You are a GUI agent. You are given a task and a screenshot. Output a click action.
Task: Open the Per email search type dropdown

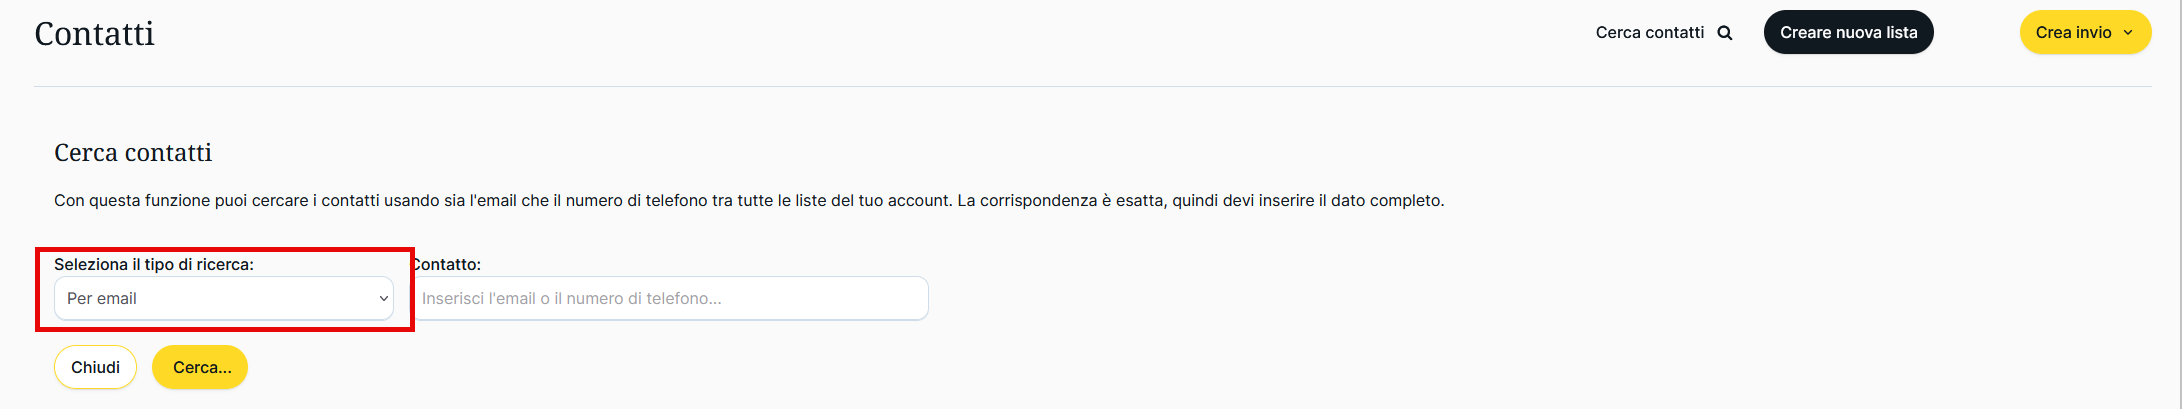pos(223,298)
